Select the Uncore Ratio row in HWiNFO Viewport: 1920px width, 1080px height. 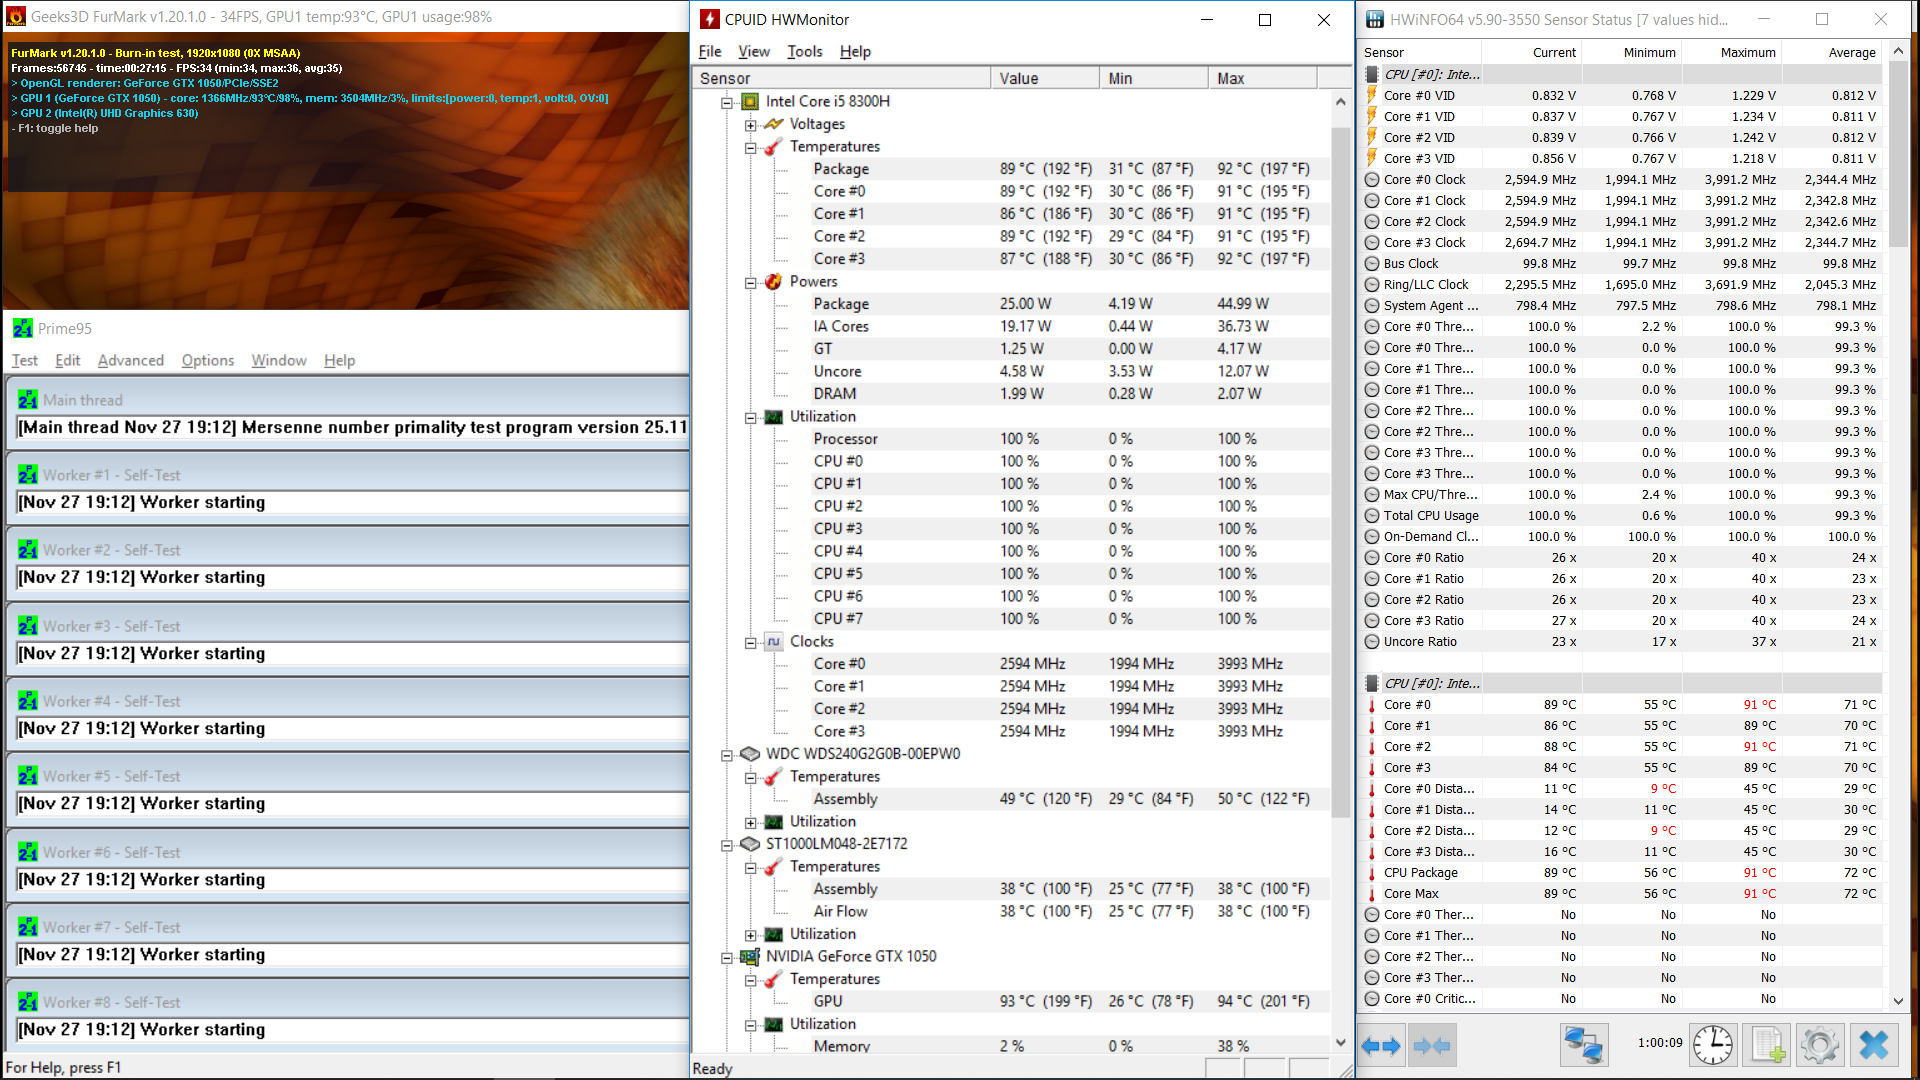[1622, 641]
